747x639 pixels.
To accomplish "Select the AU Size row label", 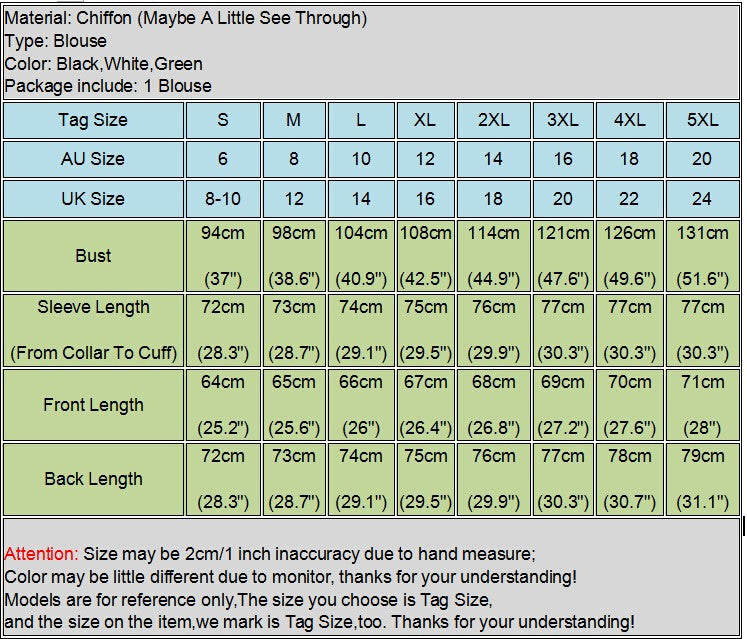I will (93, 159).
